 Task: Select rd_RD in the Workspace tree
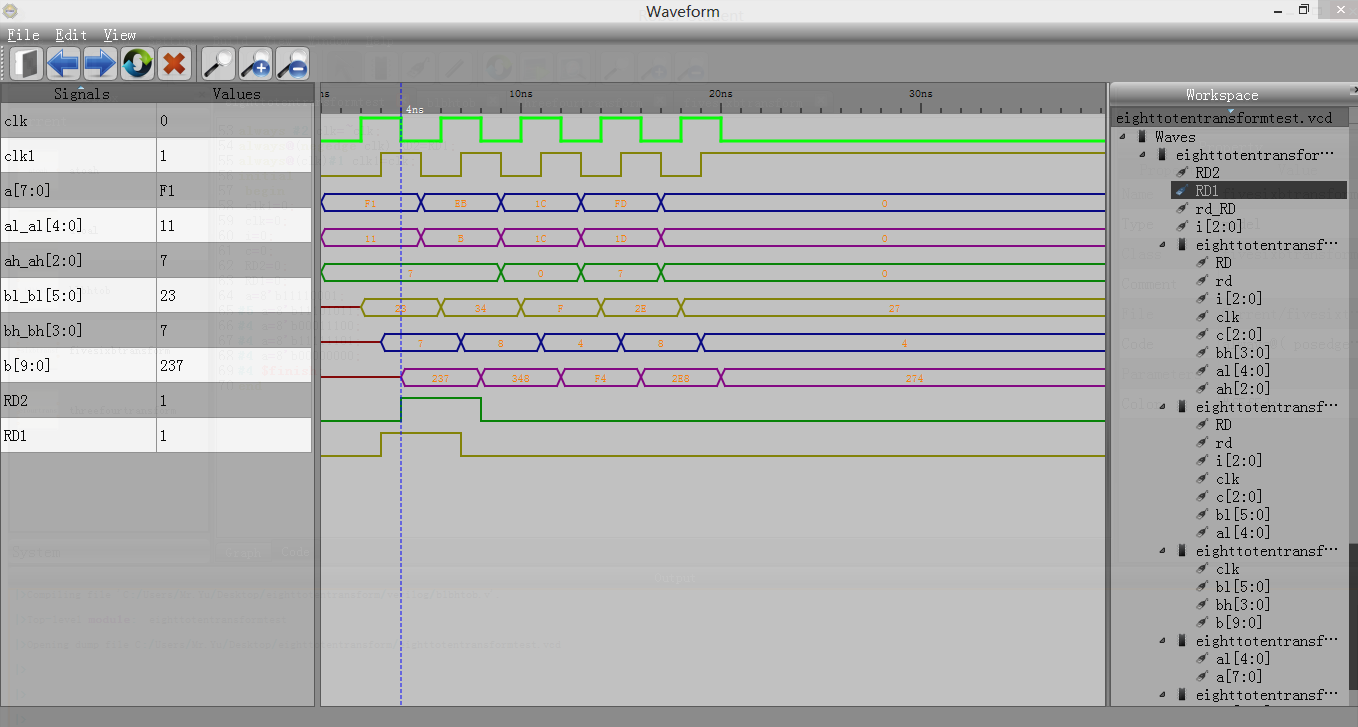coord(1215,209)
